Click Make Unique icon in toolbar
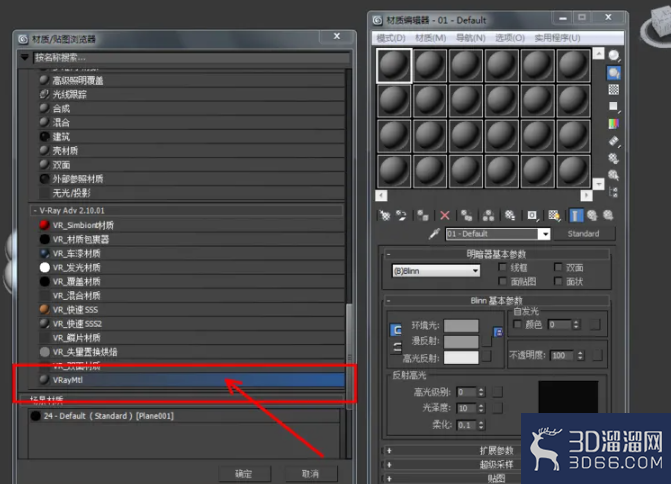Image resolution: width=671 pixels, height=484 pixels. click(x=488, y=216)
